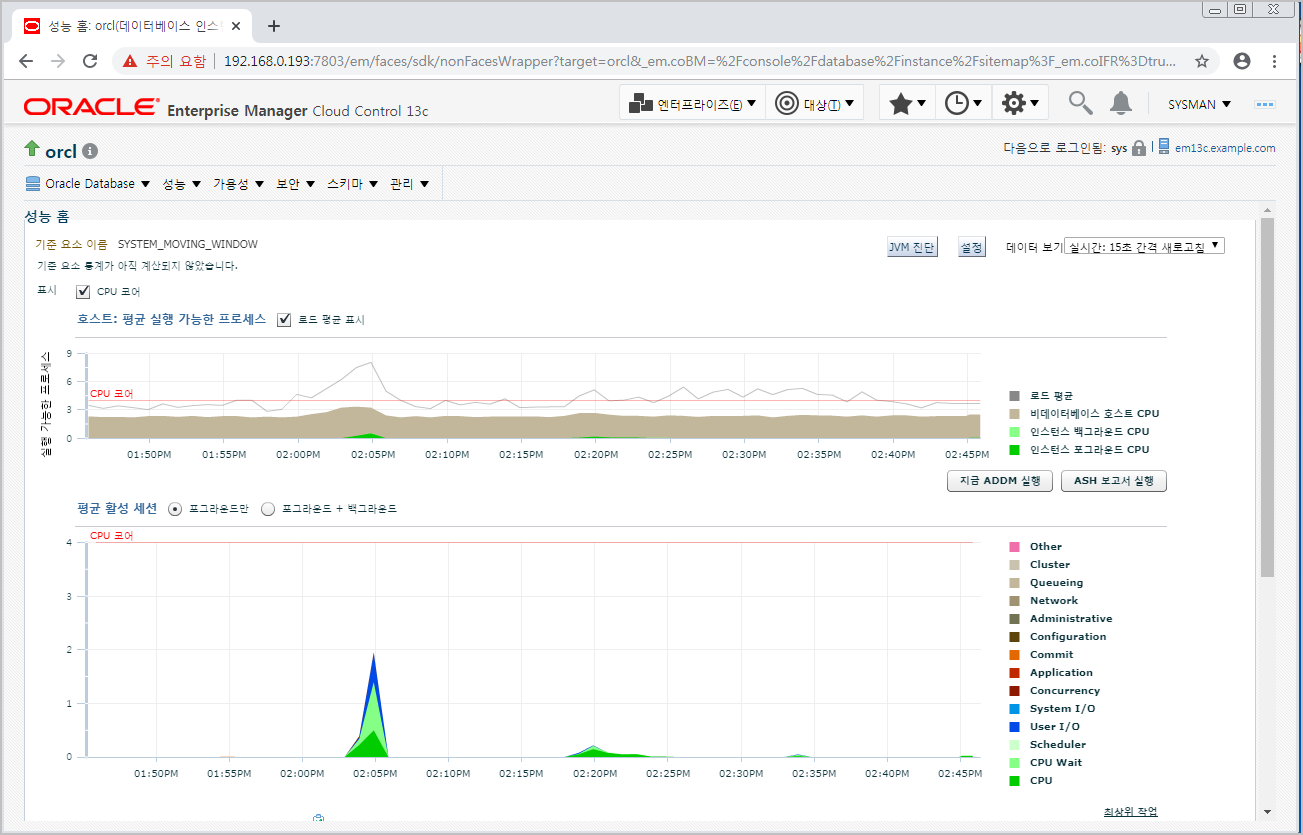Click the JVM 진단 button
1303x835 pixels.
[x=912, y=247]
